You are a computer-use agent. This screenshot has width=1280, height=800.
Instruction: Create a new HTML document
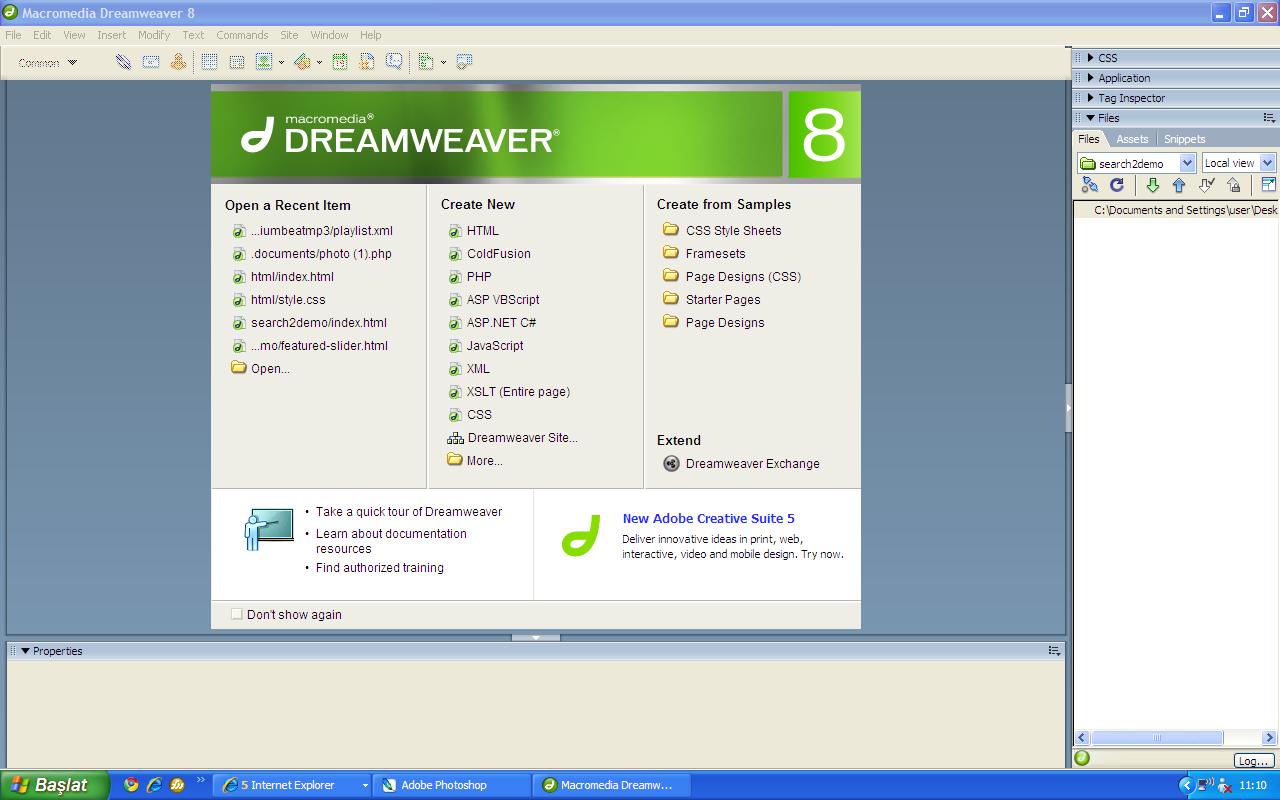482,231
